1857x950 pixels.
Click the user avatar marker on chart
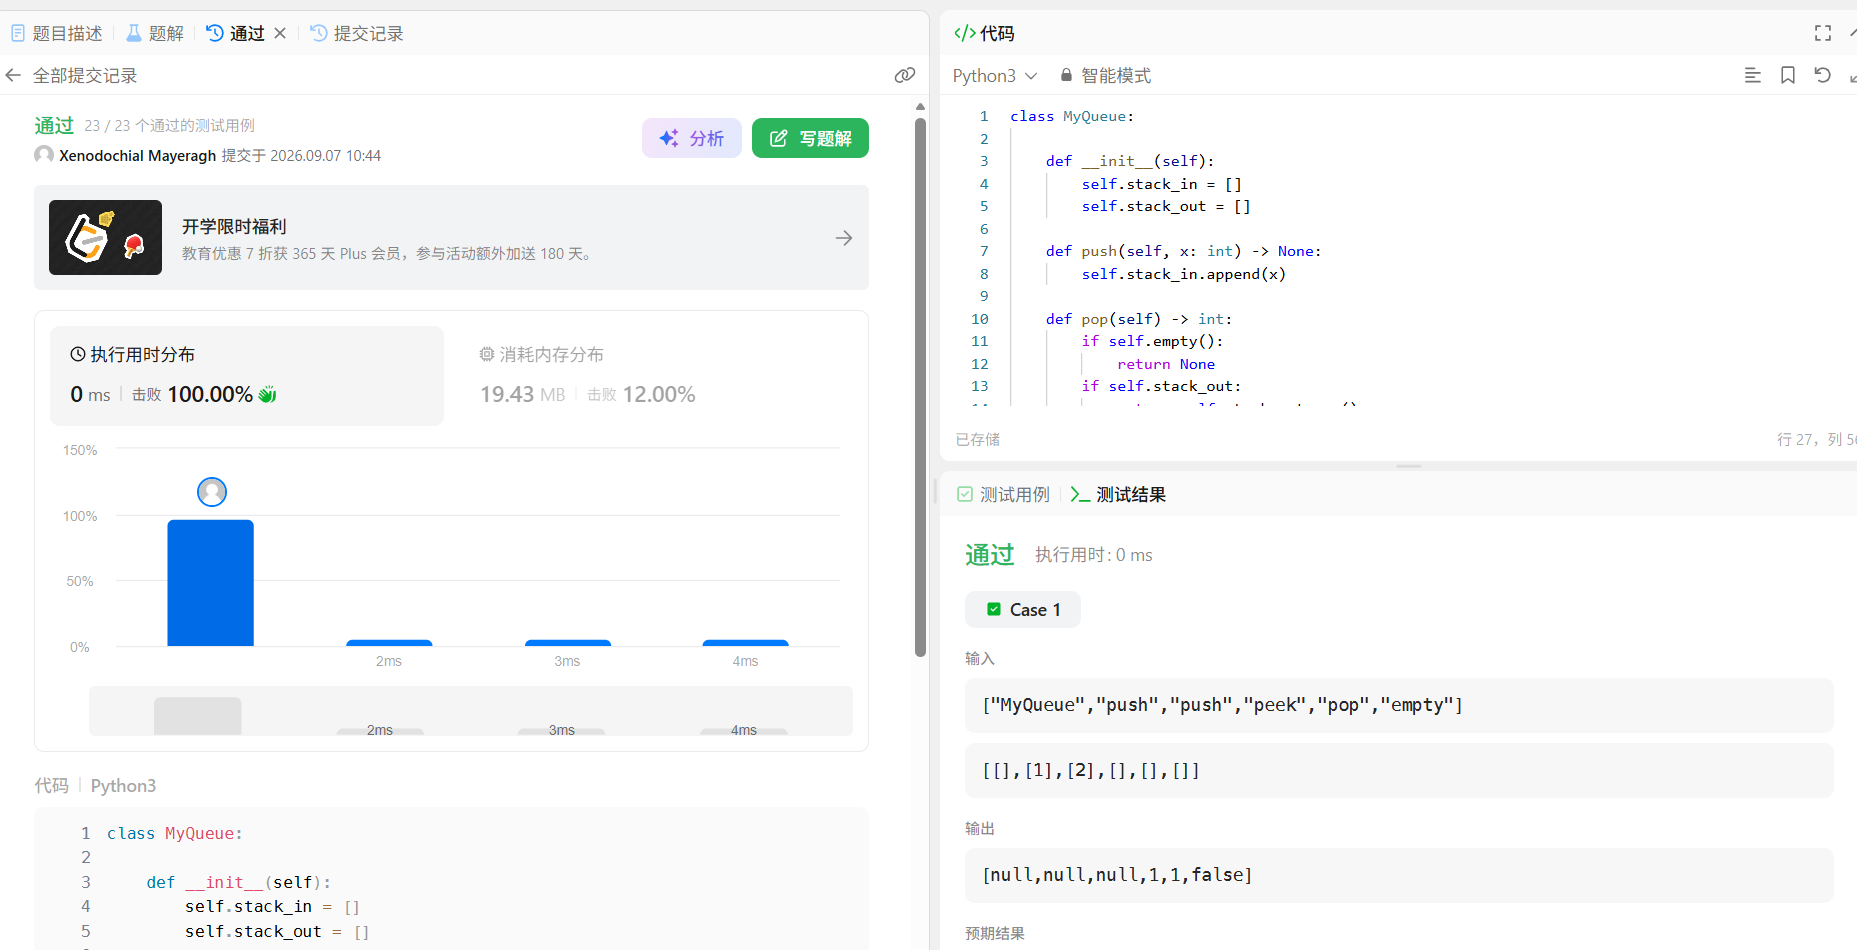pyautogui.click(x=212, y=491)
